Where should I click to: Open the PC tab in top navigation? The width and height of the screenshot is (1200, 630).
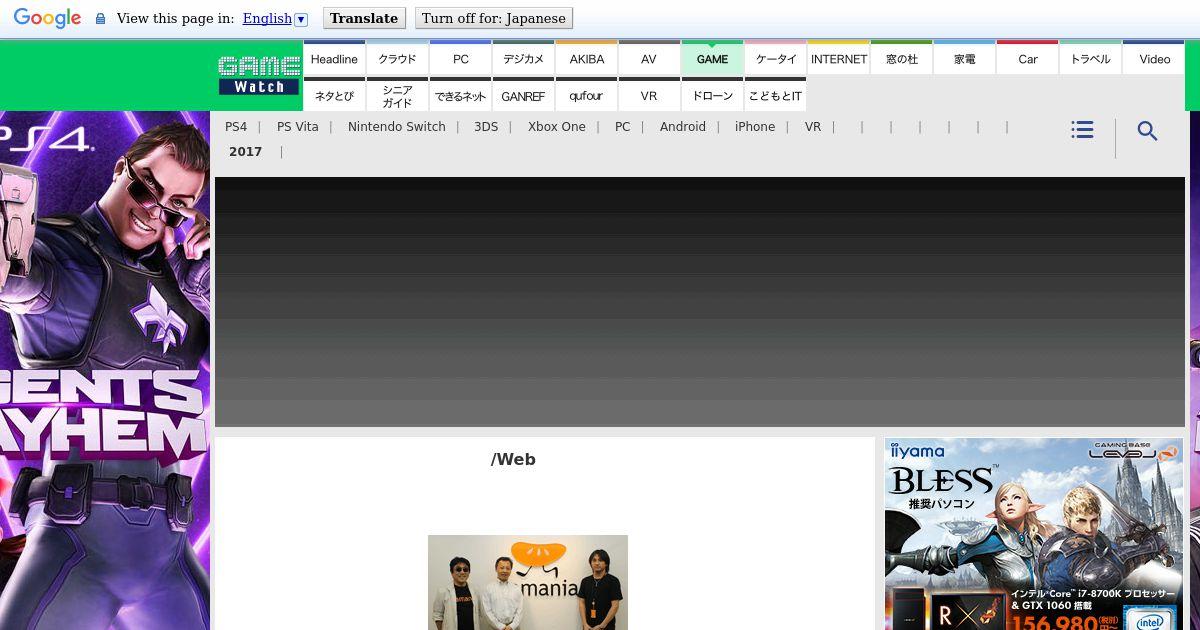(460, 57)
